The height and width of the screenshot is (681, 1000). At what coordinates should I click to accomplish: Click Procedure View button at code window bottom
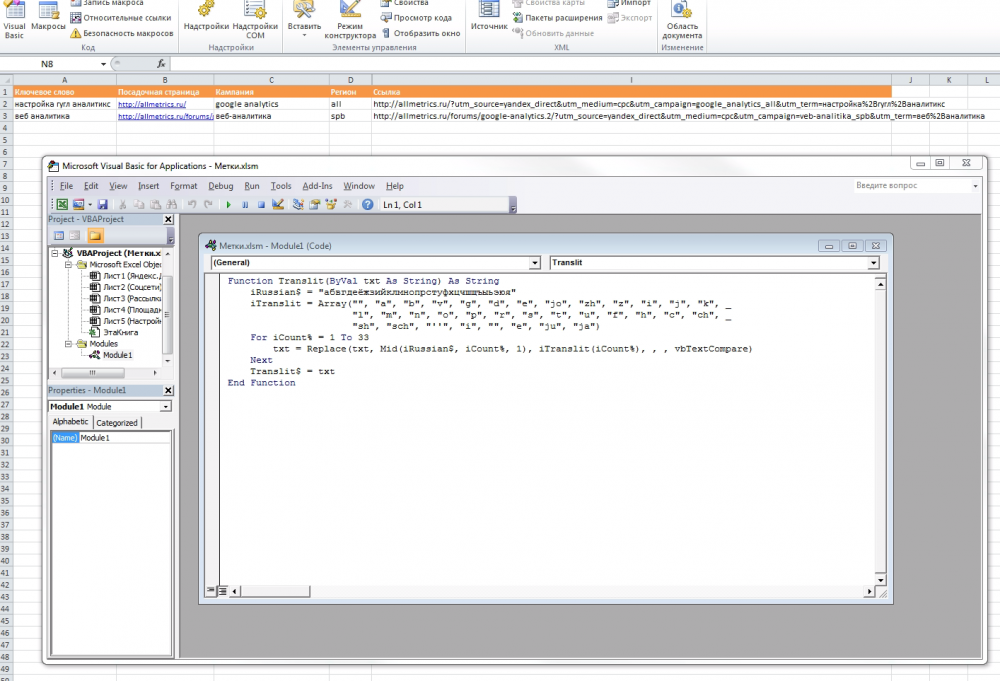coord(210,591)
